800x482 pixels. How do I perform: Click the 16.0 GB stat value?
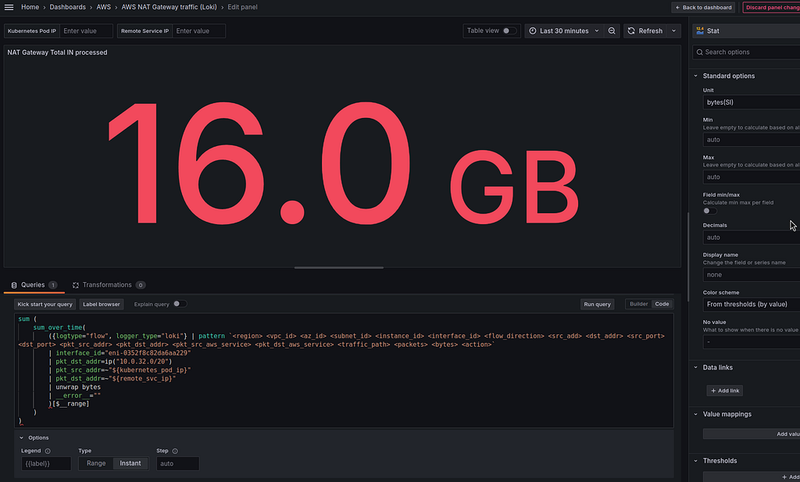click(x=343, y=162)
